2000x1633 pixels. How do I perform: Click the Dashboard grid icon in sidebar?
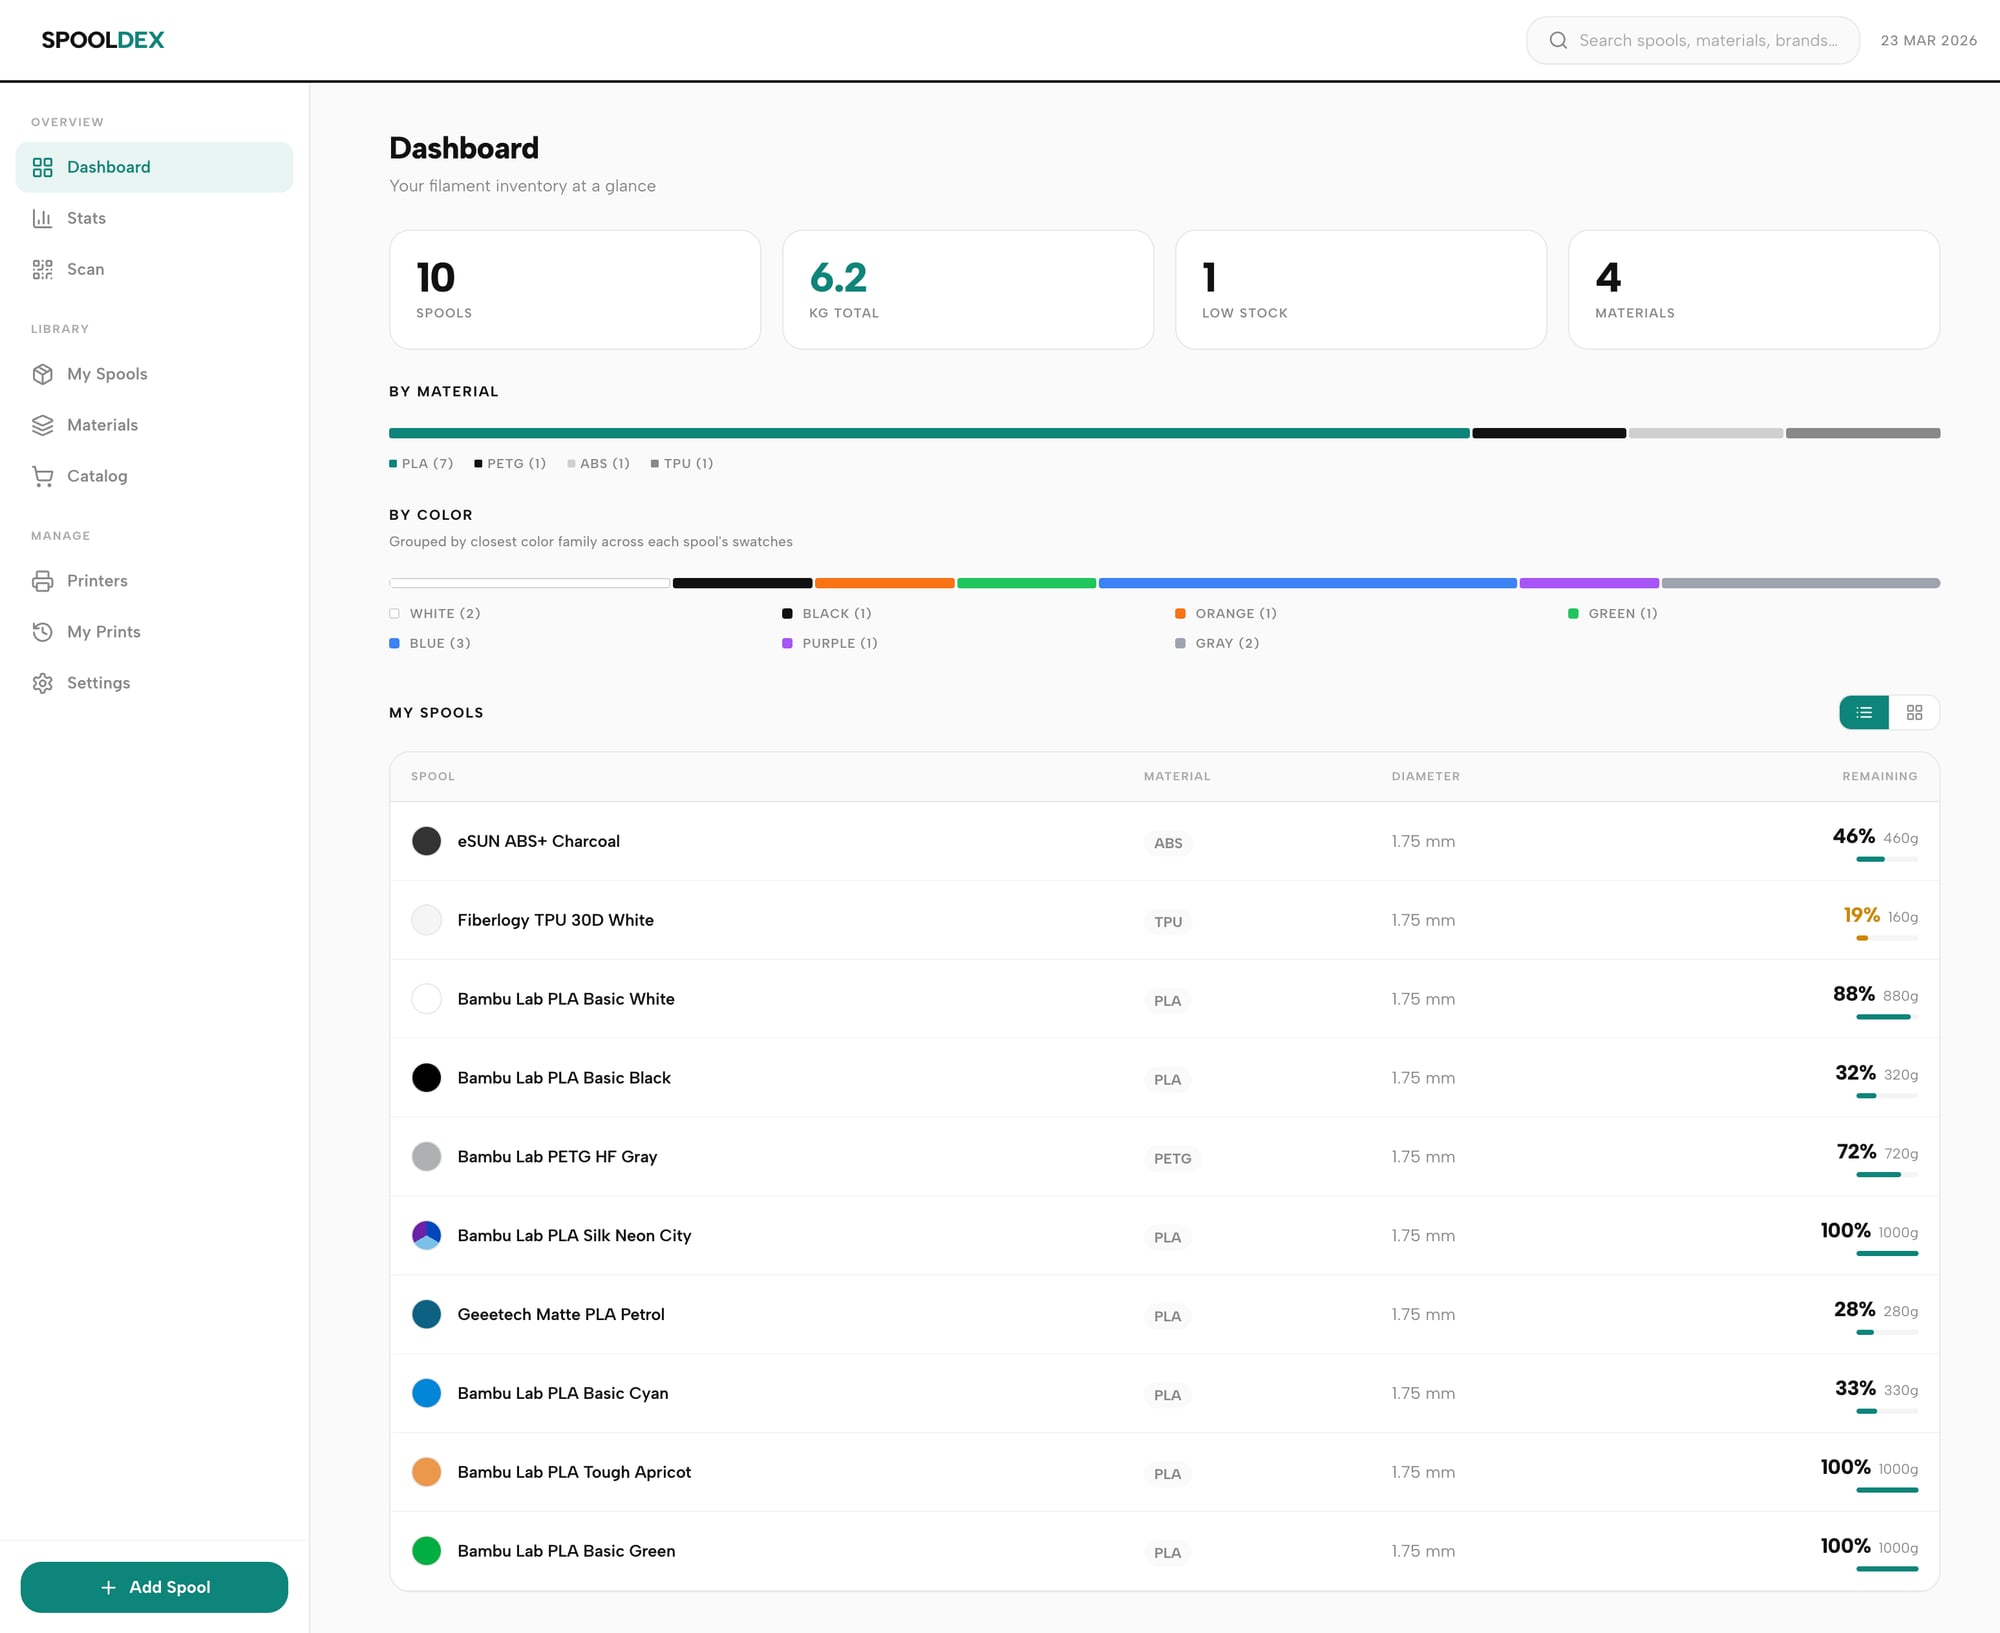click(x=42, y=167)
